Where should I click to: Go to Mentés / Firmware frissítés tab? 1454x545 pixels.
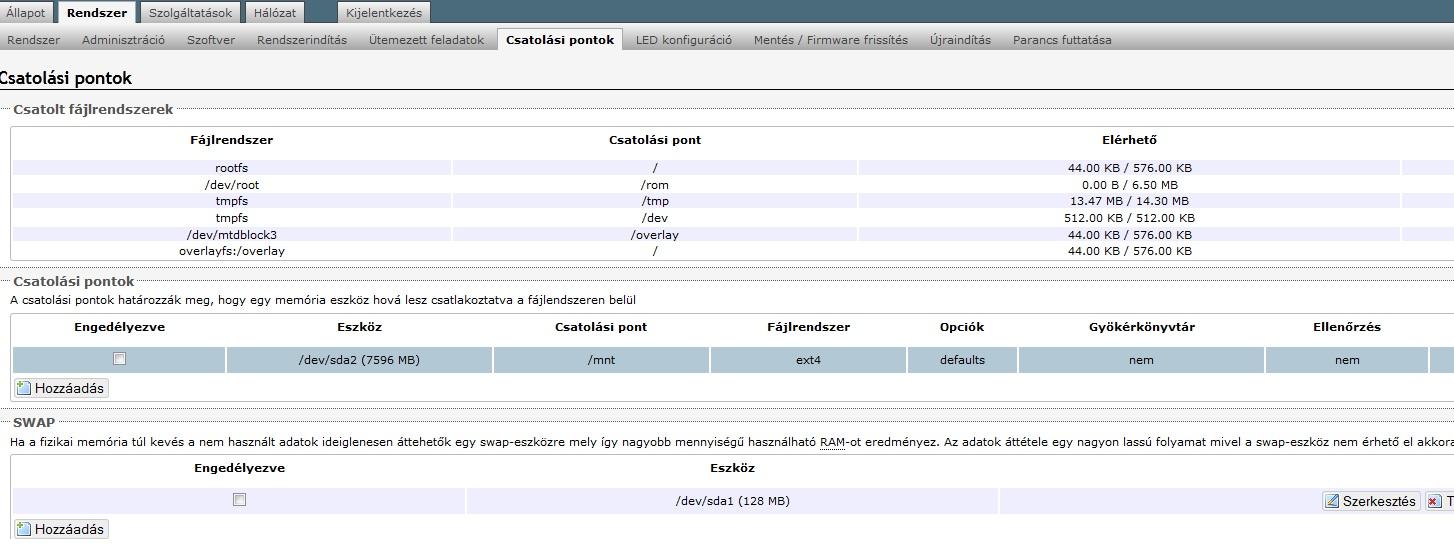click(831, 40)
